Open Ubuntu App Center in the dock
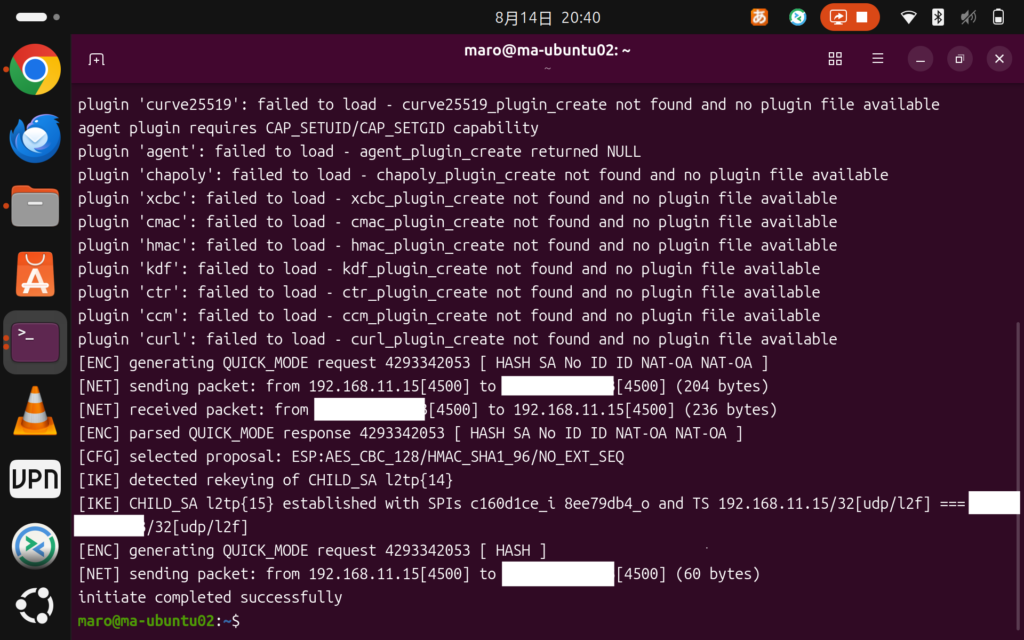The width and height of the screenshot is (1024, 640). click(35, 274)
